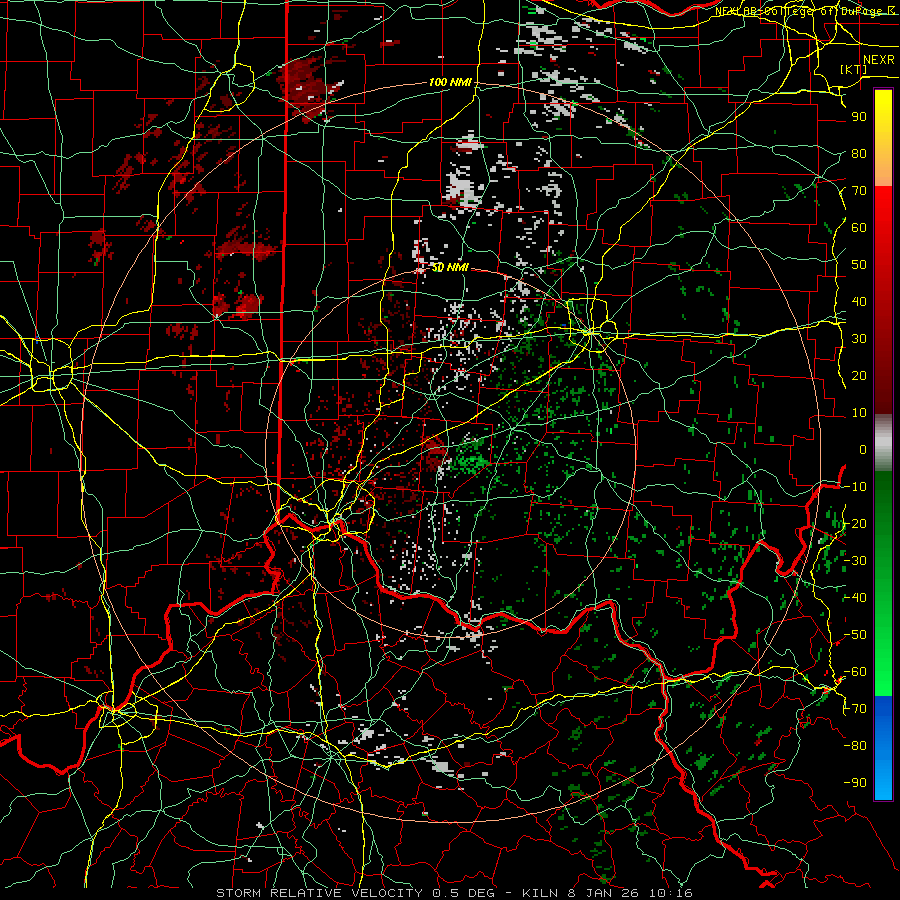Click the NEXLAB College of DuPage credit text
The height and width of the screenshot is (900, 900).
804,11
